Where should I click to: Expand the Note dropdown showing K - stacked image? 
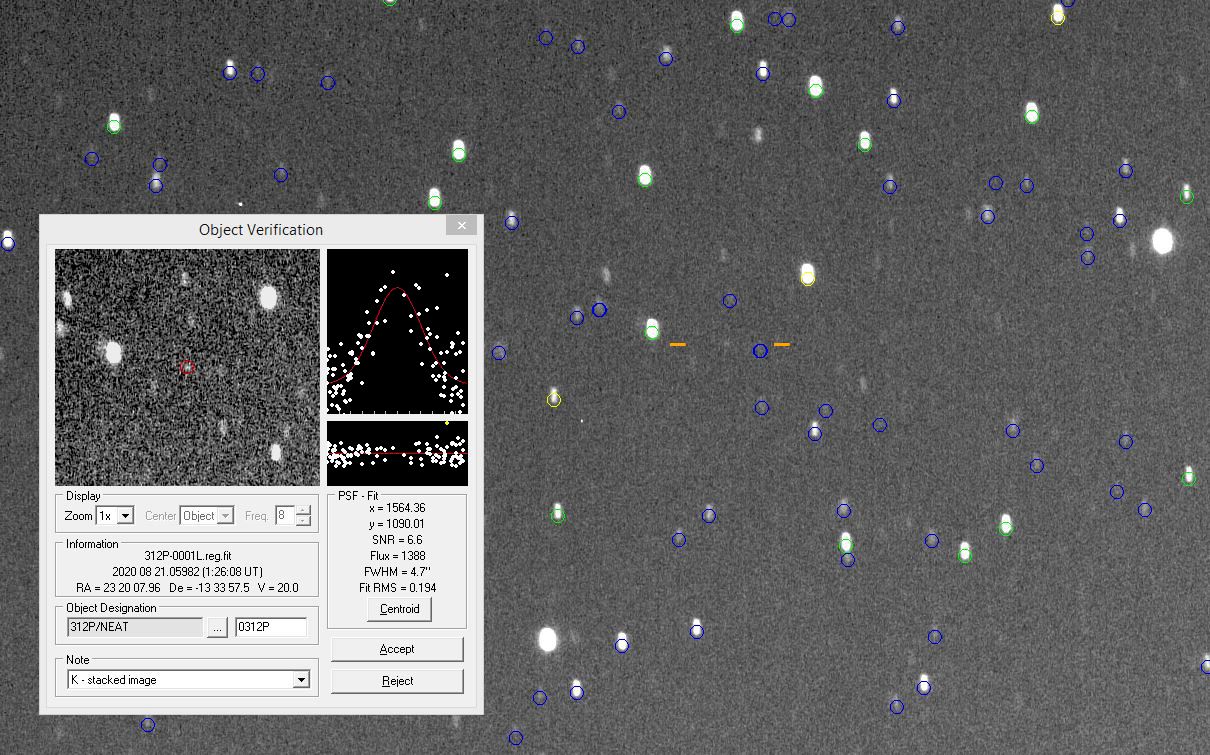click(301, 680)
